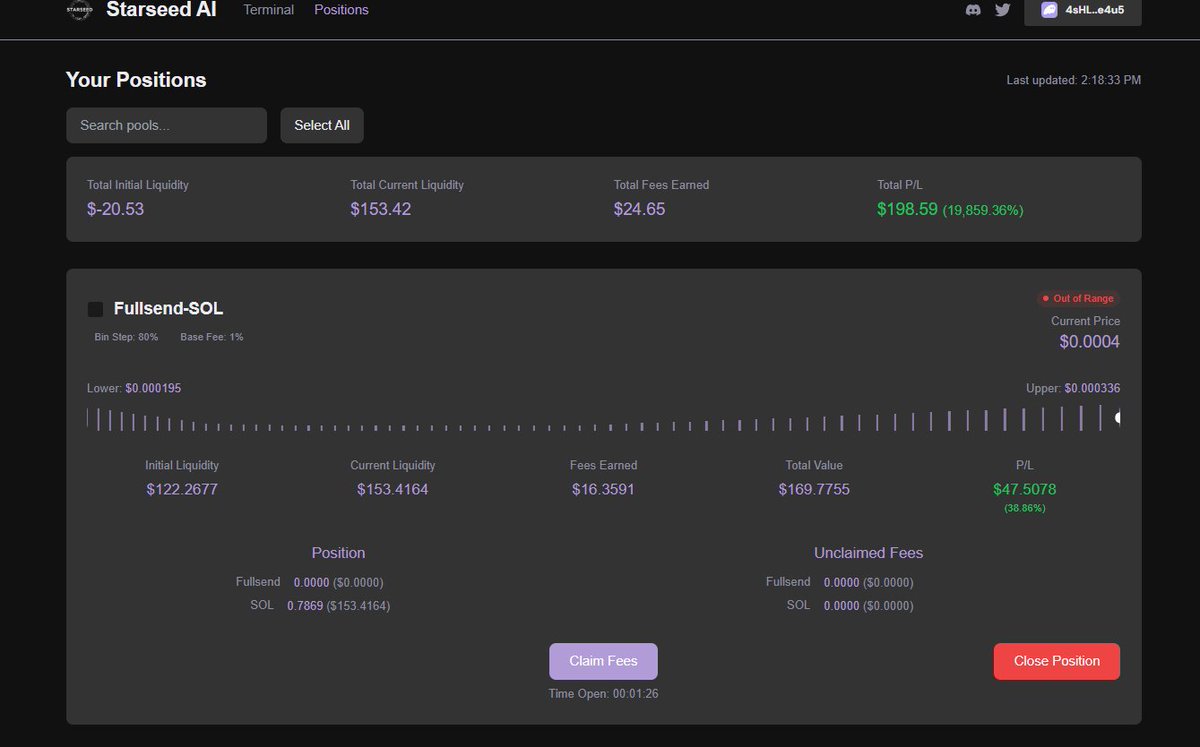1200x747 pixels.
Task: Click the Current Price value $0.0004
Action: pos(1089,341)
